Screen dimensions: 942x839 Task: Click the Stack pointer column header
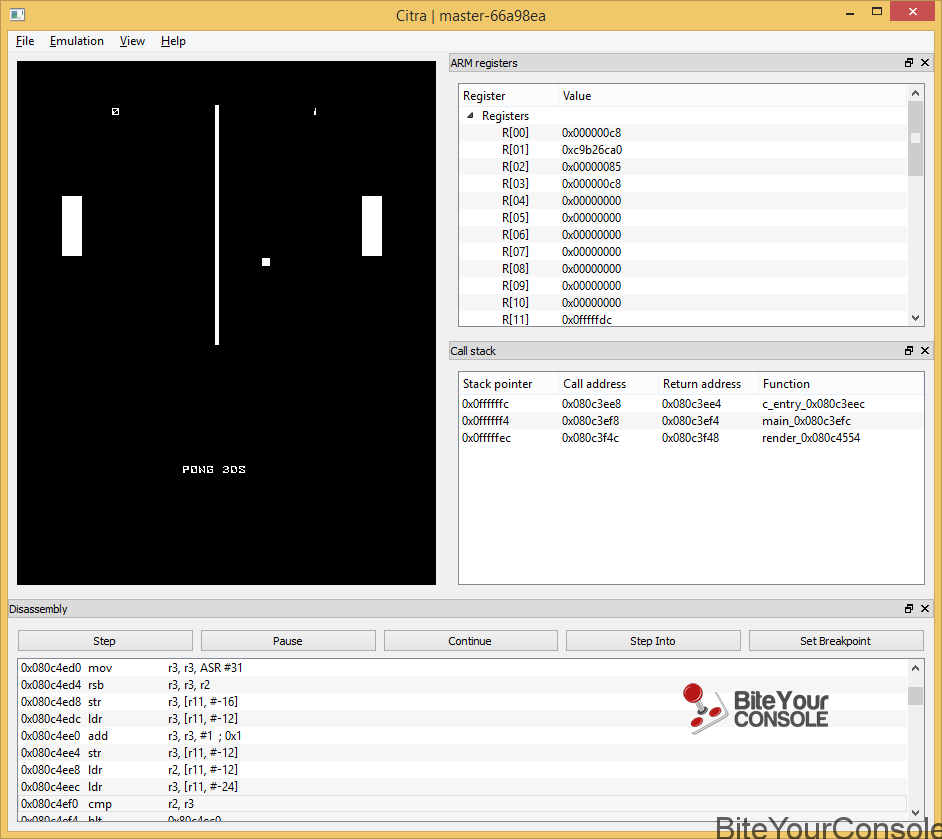508,384
